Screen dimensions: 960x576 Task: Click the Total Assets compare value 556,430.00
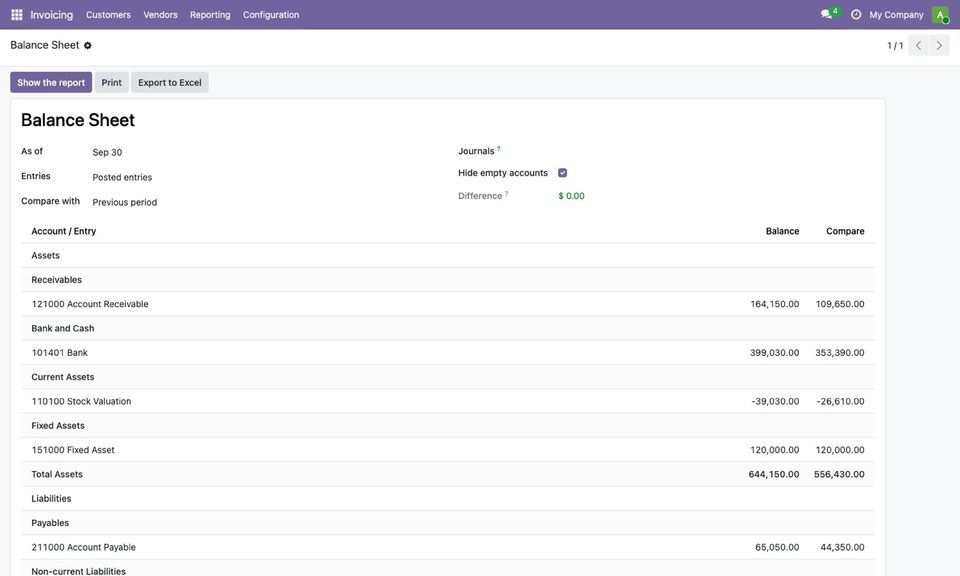839,474
